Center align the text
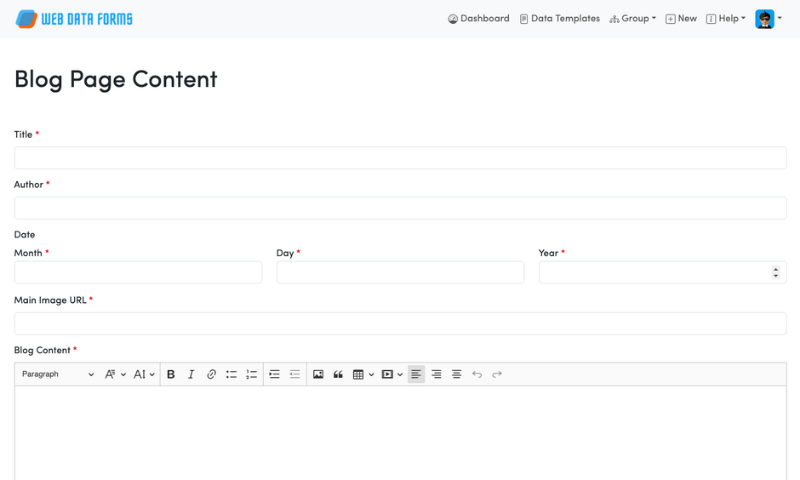The width and height of the screenshot is (800, 480). click(456, 374)
